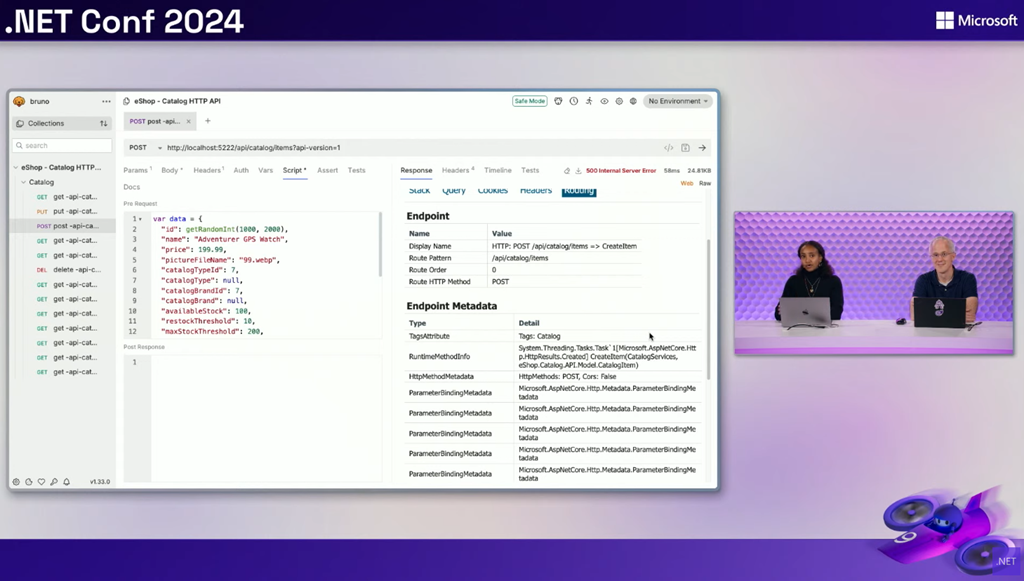Open the Auth request tab
1024x581 pixels.
(x=241, y=170)
